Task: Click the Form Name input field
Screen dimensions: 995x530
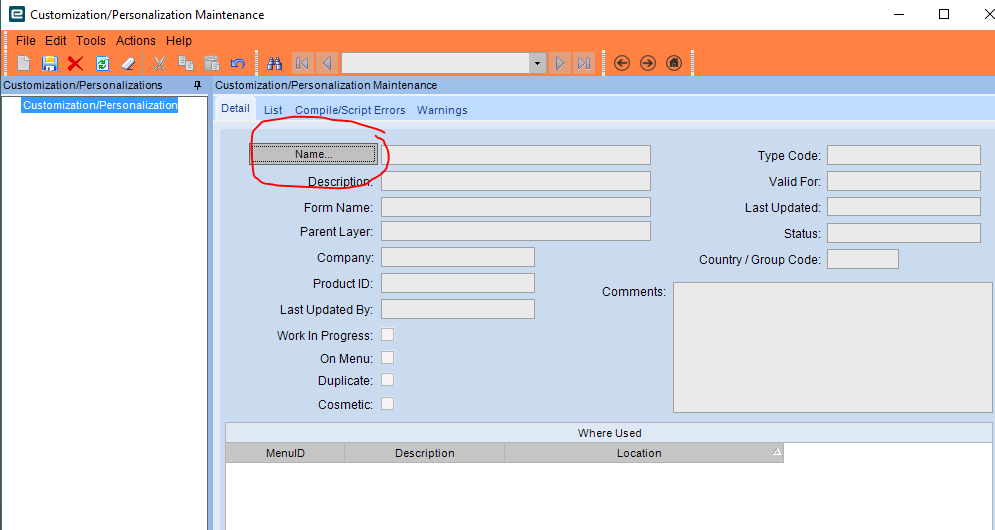Action: [x=516, y=207]
